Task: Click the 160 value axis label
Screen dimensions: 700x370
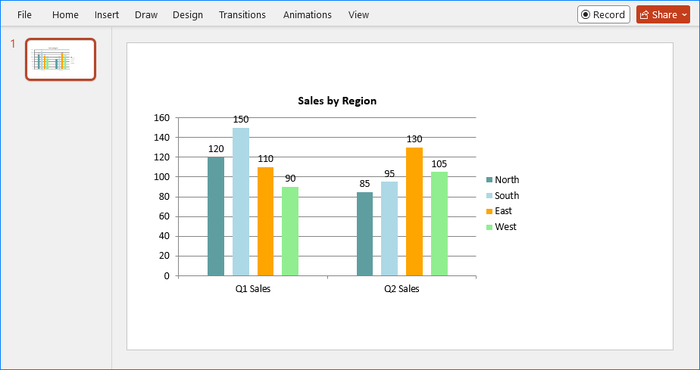Action: coord(162,118)
